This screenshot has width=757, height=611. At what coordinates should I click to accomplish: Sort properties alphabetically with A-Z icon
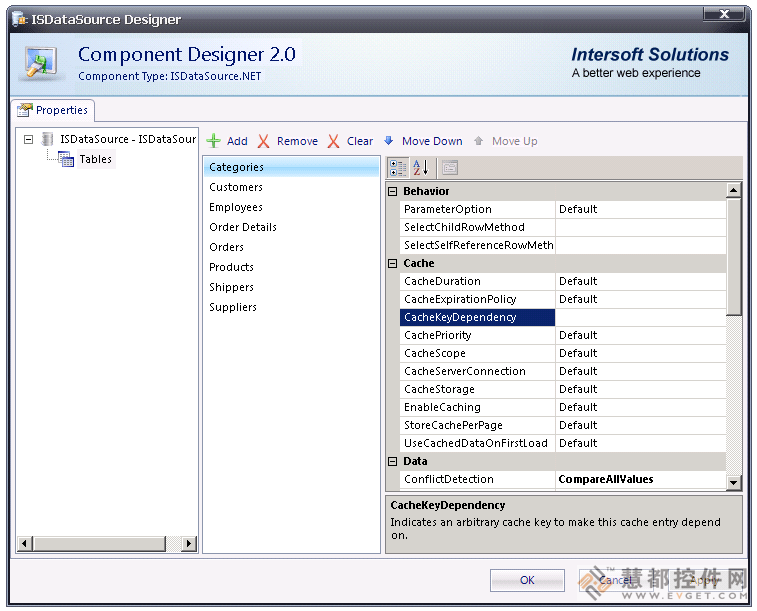(x=421, y=167)
